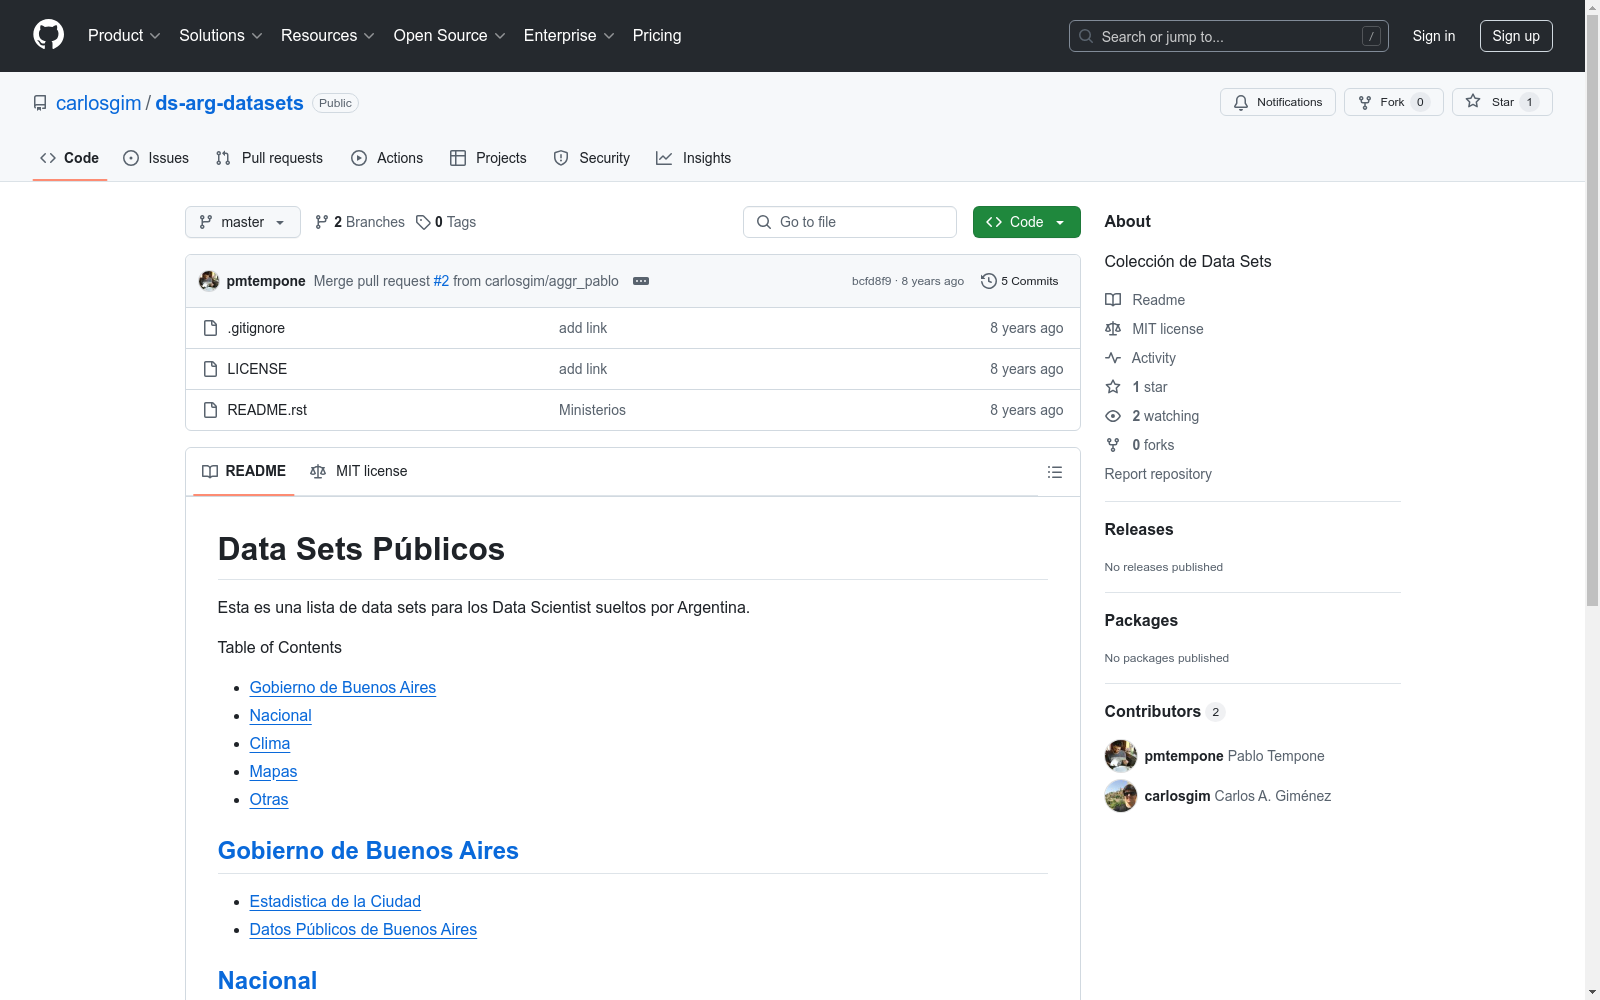Viewport: 1600px width, 1000px height.
Task: Open the ds-arg-datasets repository link
Action: point(229,103)
